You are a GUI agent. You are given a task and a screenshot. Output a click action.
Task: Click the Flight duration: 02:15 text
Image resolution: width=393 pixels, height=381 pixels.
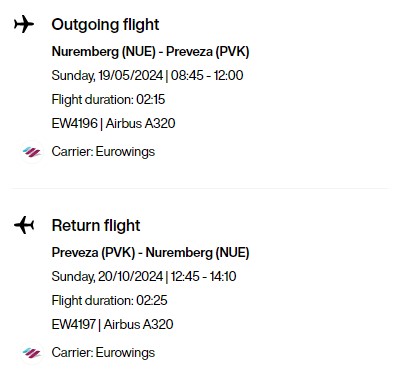(x=108, y=99)
